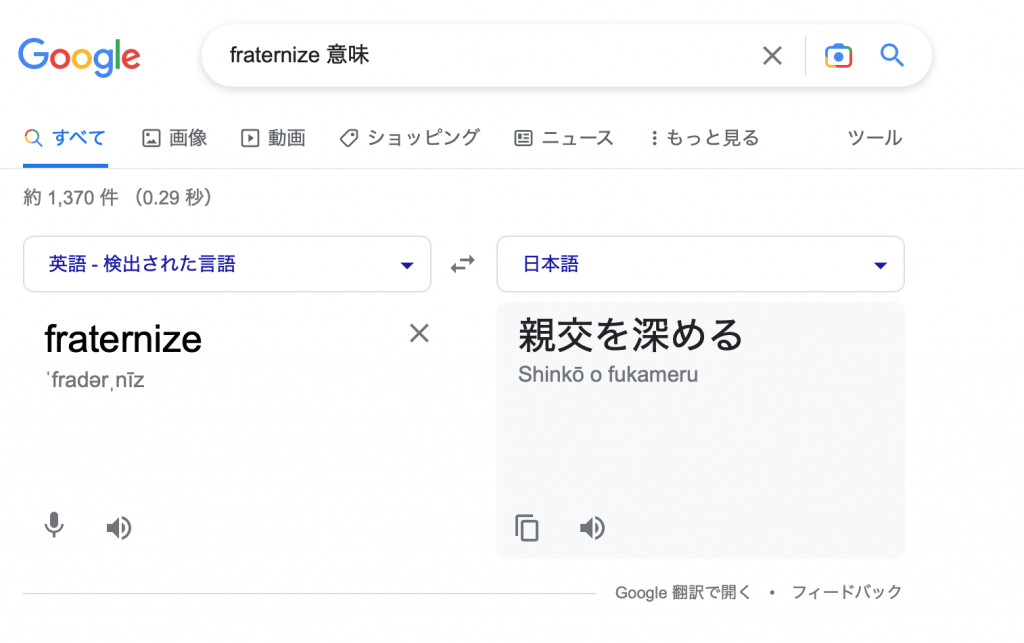This screenshot has width=1024, height=643.
Task: Select the すべて tab
Action: click(x=65, y=138)
